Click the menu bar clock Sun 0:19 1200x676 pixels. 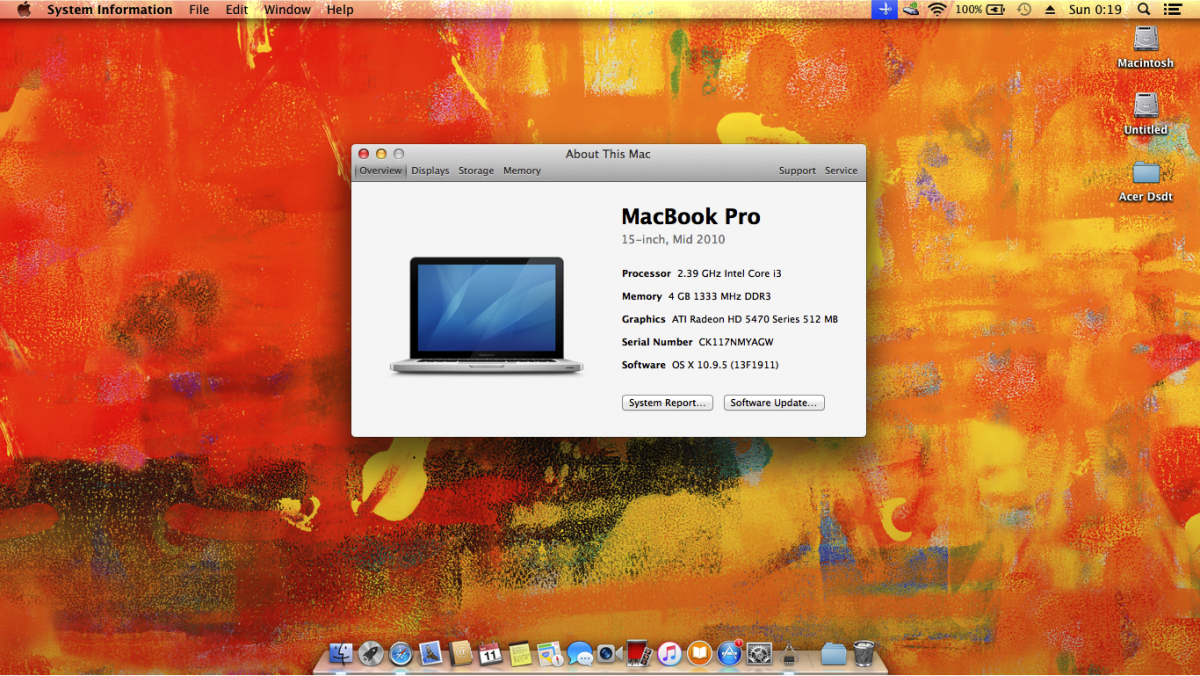[x=1095, y=9]
